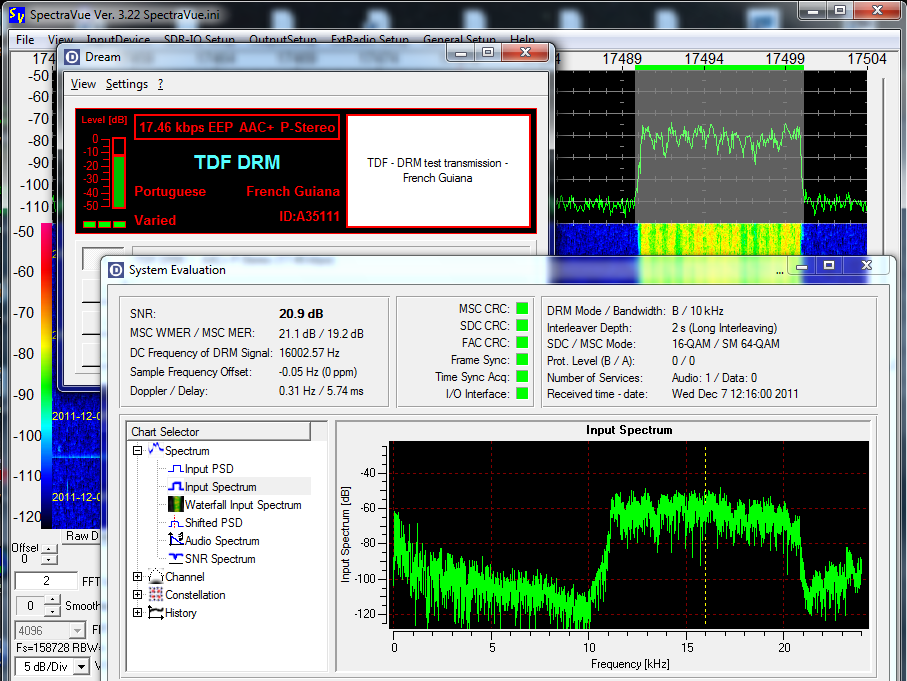Select the SNR Spectrum chart
Image resolution: width=907 pixels, height=681 pixels.
(x=219, y=559)
